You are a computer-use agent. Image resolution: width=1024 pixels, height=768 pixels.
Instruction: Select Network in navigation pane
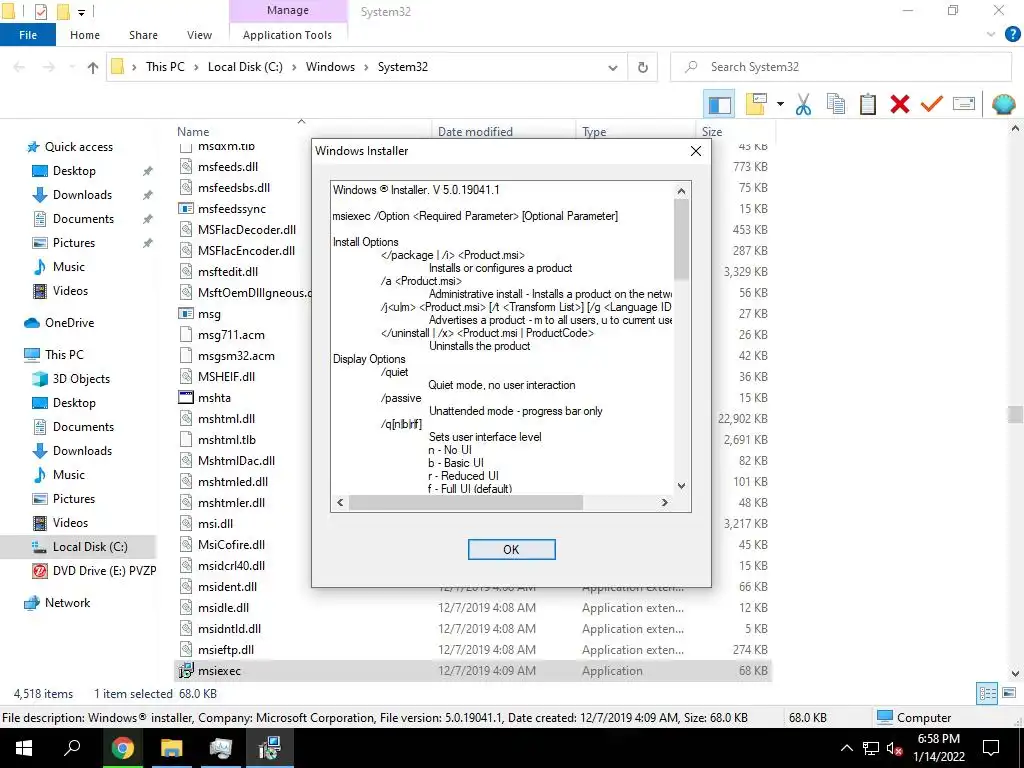67,603
